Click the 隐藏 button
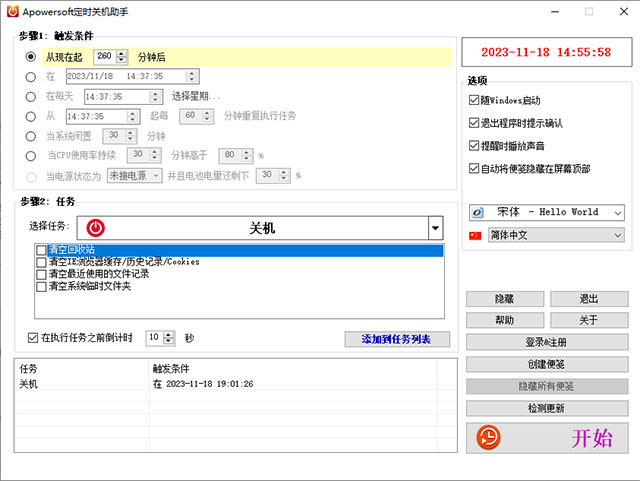The height and width of the screenshot is (481, 640). click(x=505, y=299)
